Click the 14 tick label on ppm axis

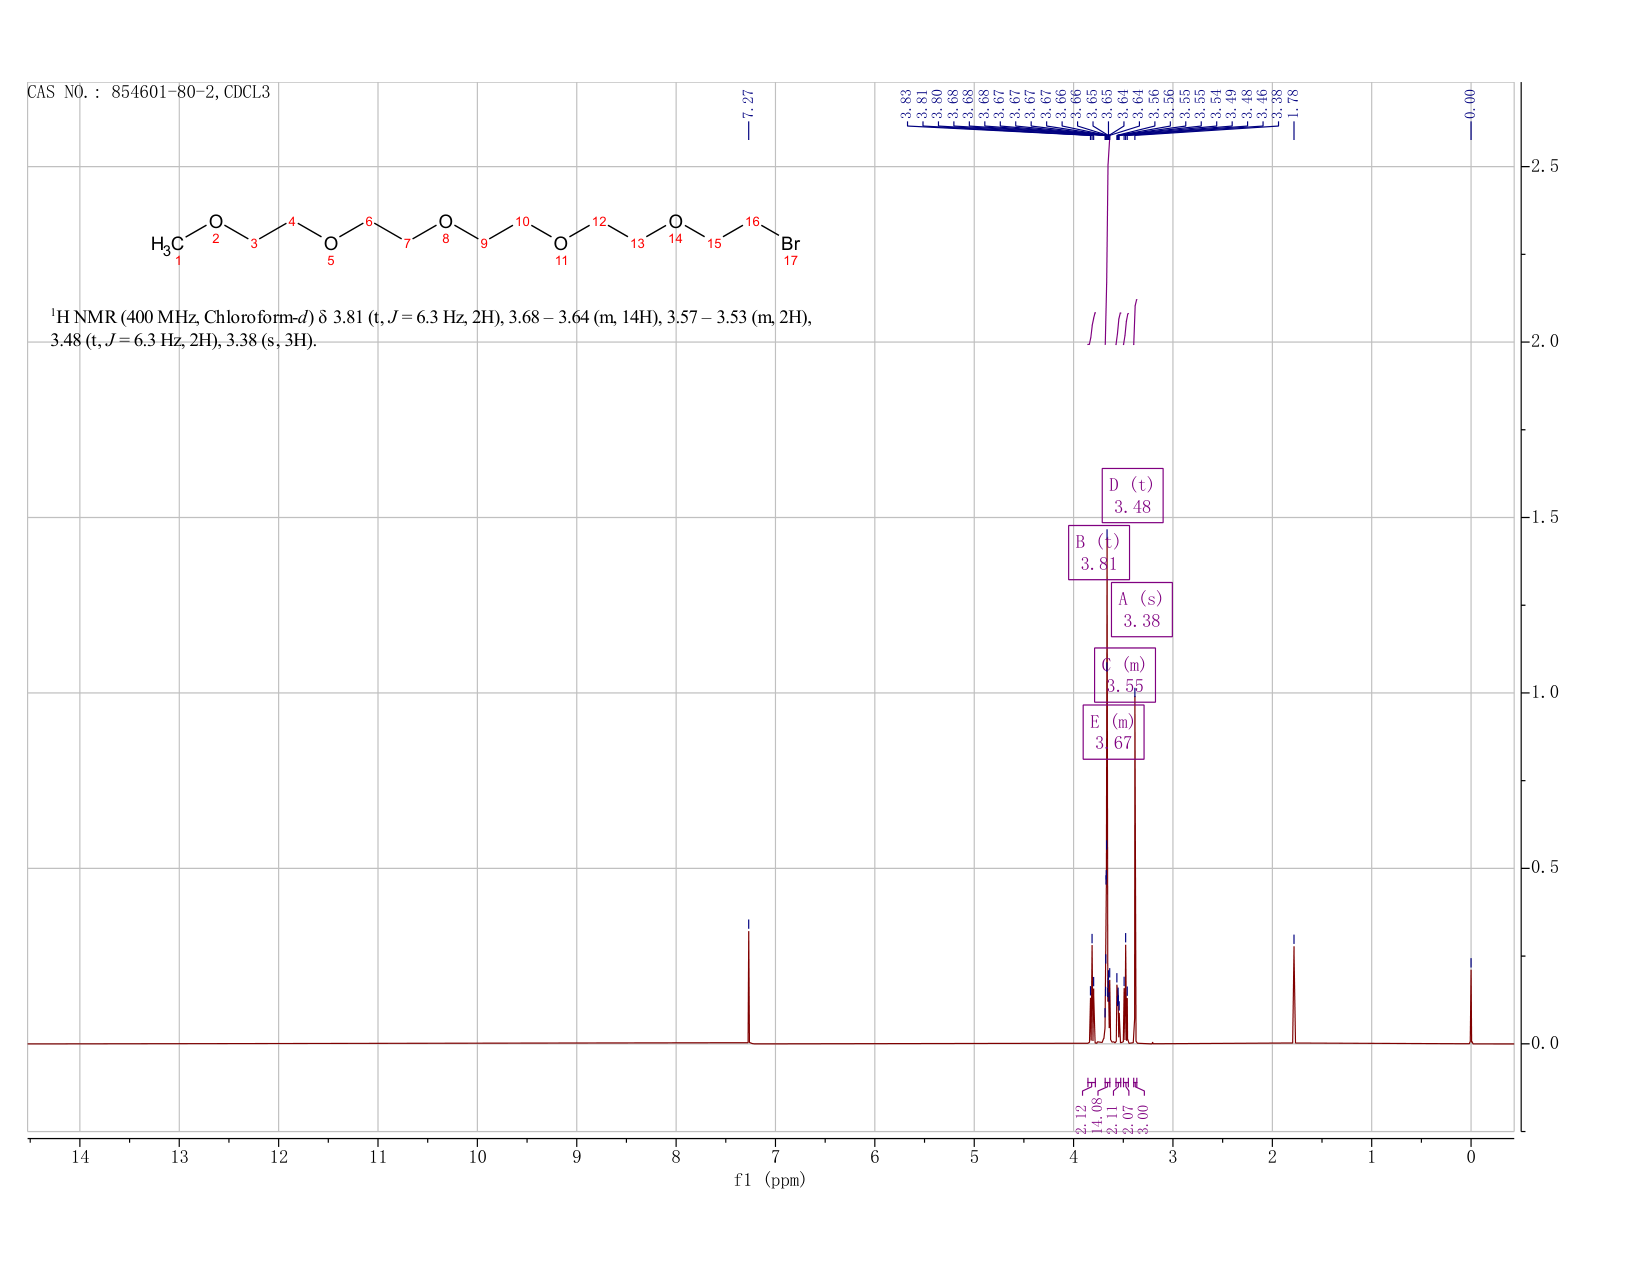click(80, 1156)
